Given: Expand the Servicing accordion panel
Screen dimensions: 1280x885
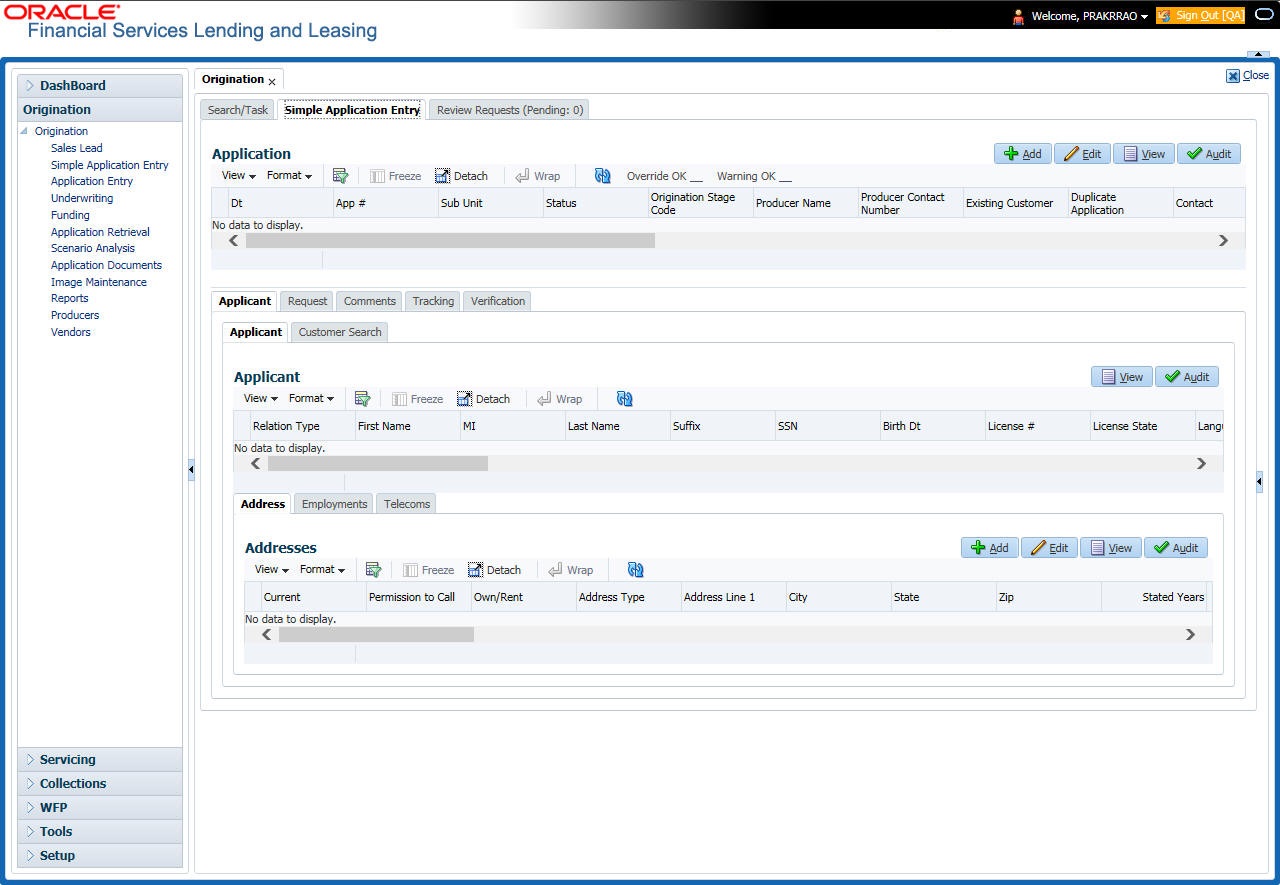Looking at the screenshot, I should (100, 760).
